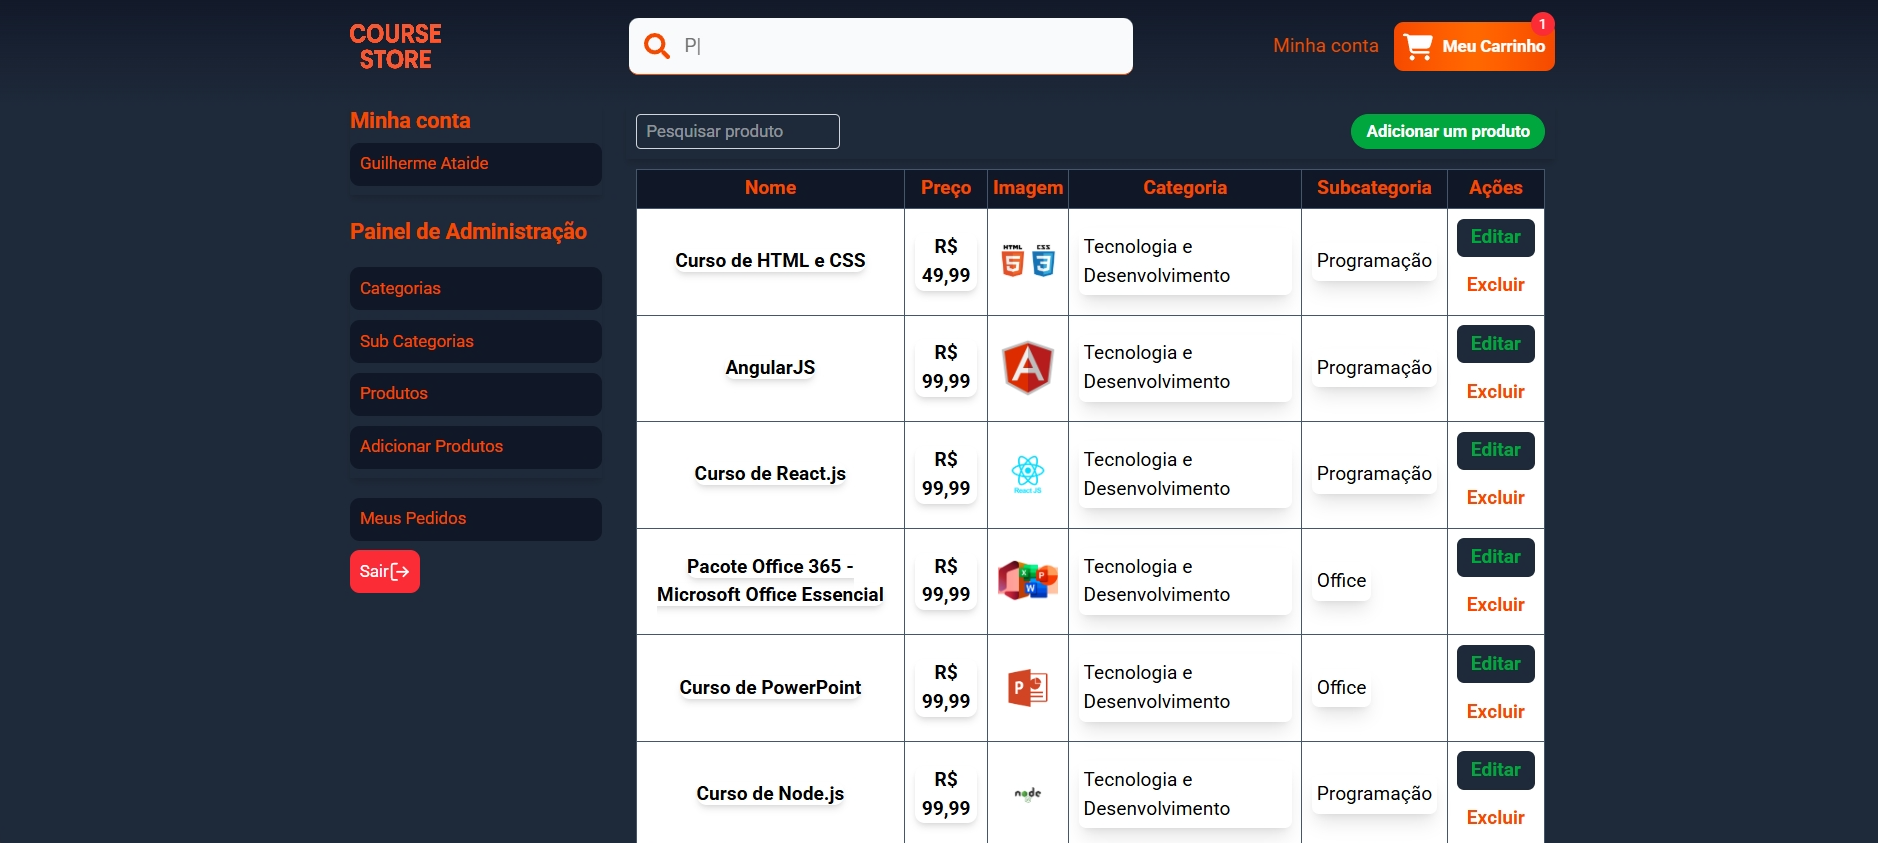Edit the Curso de HTML e CSS product

[x=1495, y=237]
